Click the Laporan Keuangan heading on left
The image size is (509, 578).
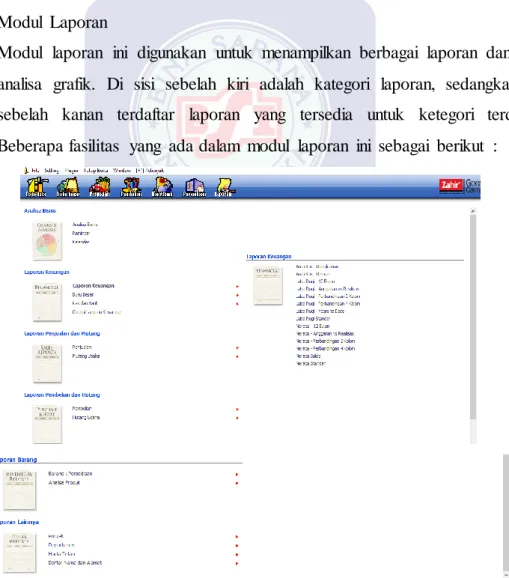(x=46, y=272)
